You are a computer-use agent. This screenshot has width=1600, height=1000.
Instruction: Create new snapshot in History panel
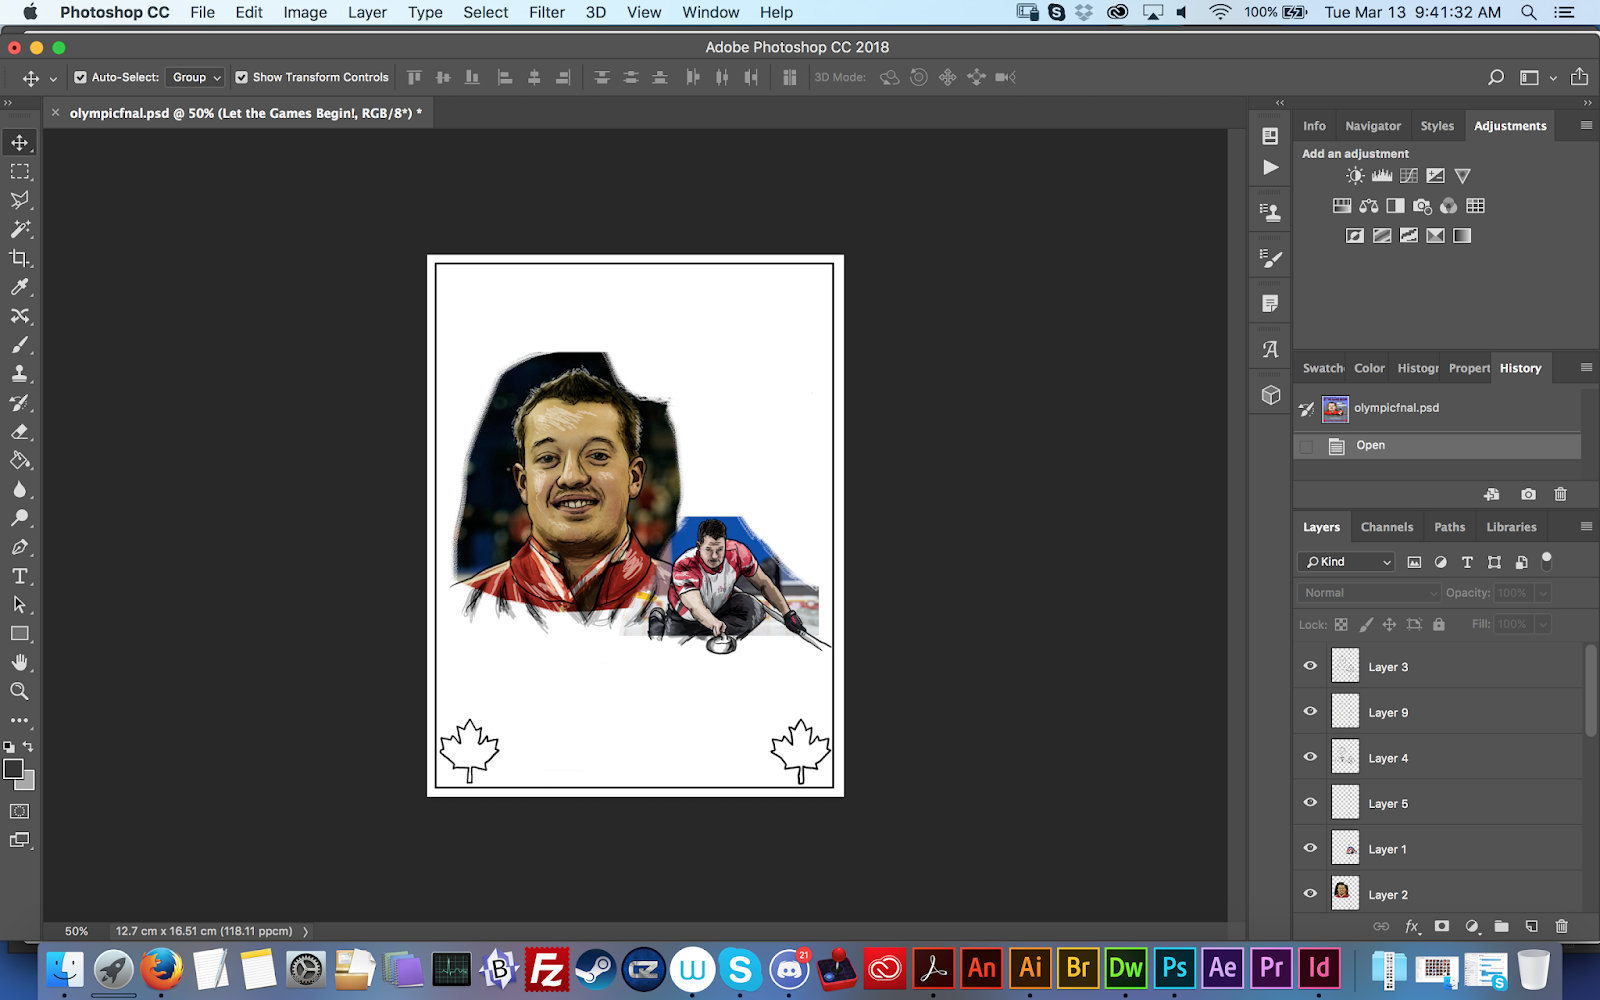tap(1528, 494)
